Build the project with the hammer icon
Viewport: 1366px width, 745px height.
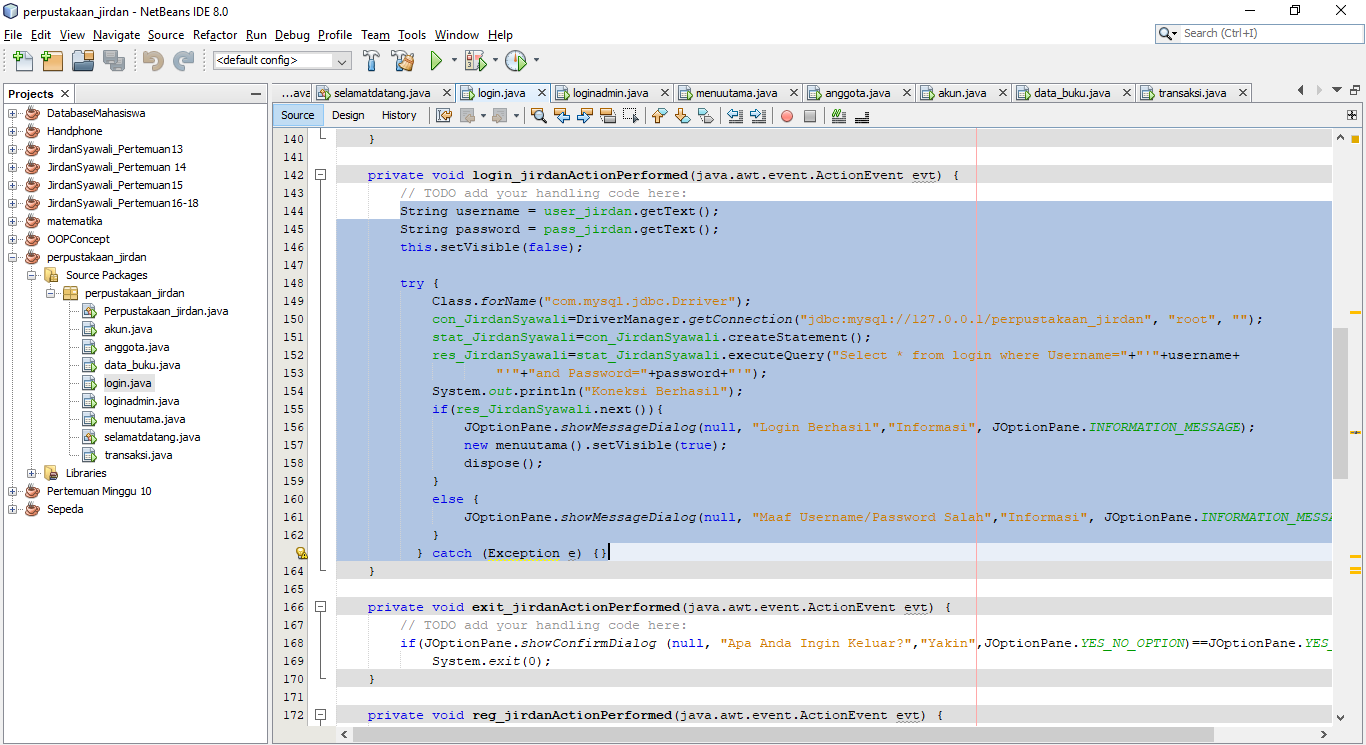(370, 60)
